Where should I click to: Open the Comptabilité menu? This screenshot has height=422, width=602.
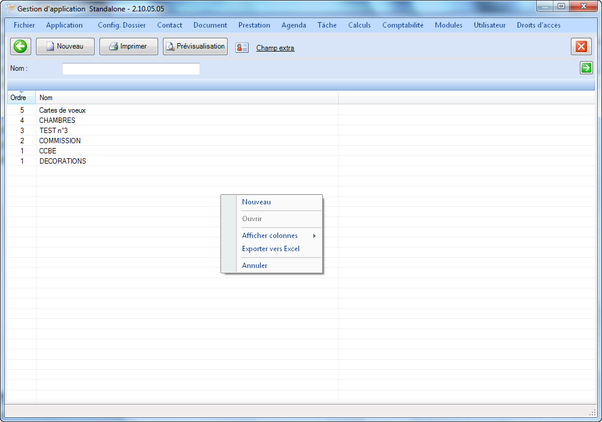tap(404, 25)
